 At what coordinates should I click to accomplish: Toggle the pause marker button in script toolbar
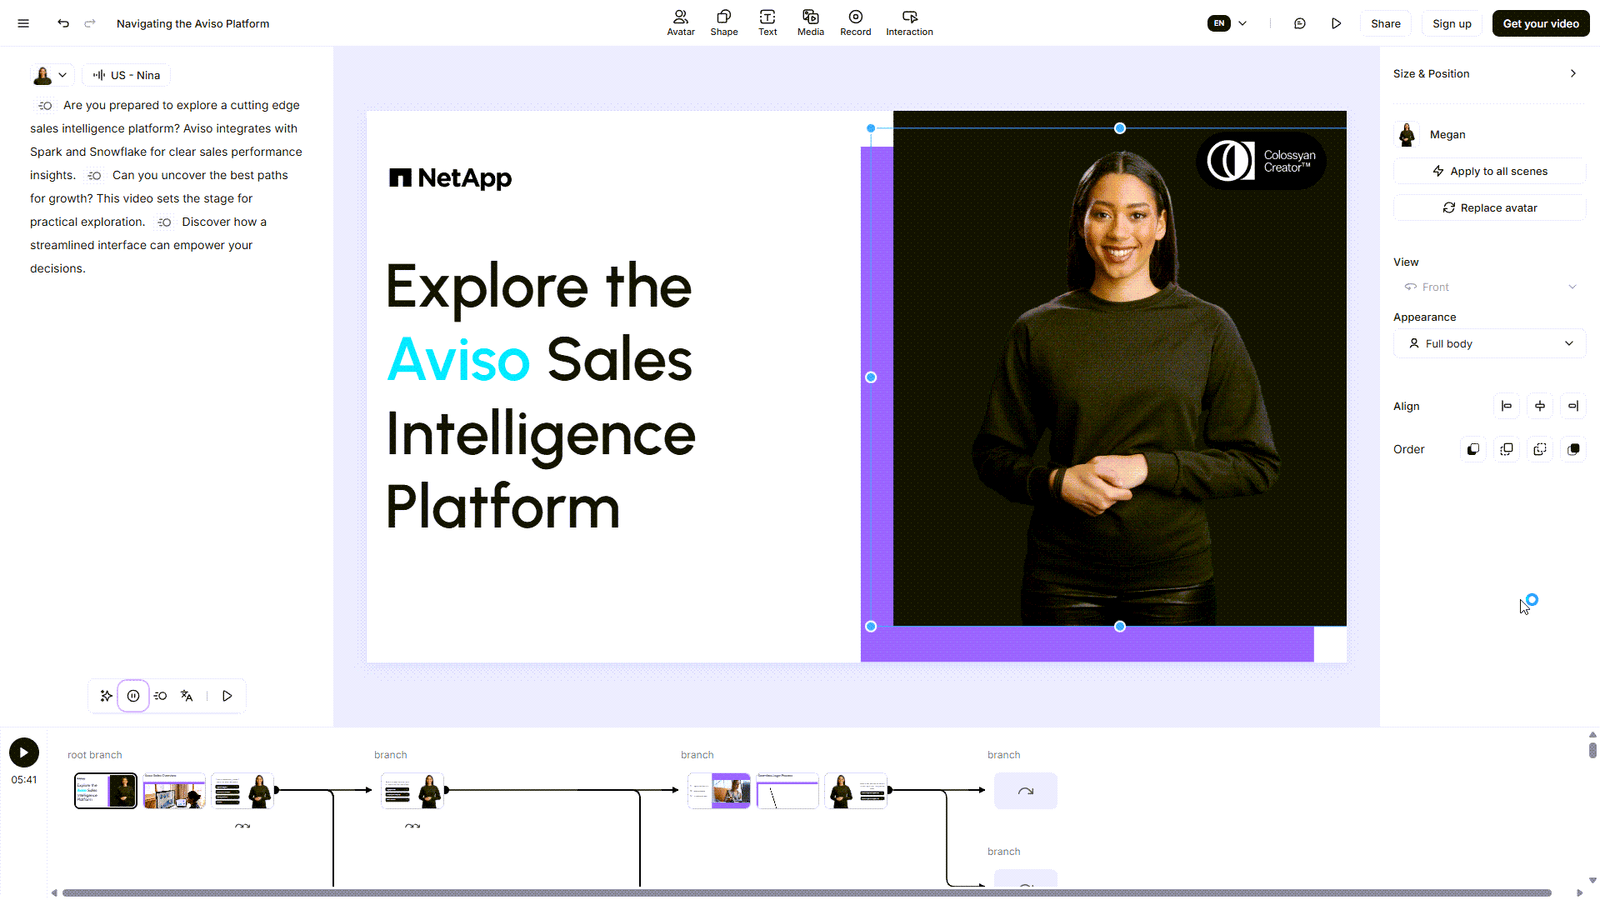[133, 696]
